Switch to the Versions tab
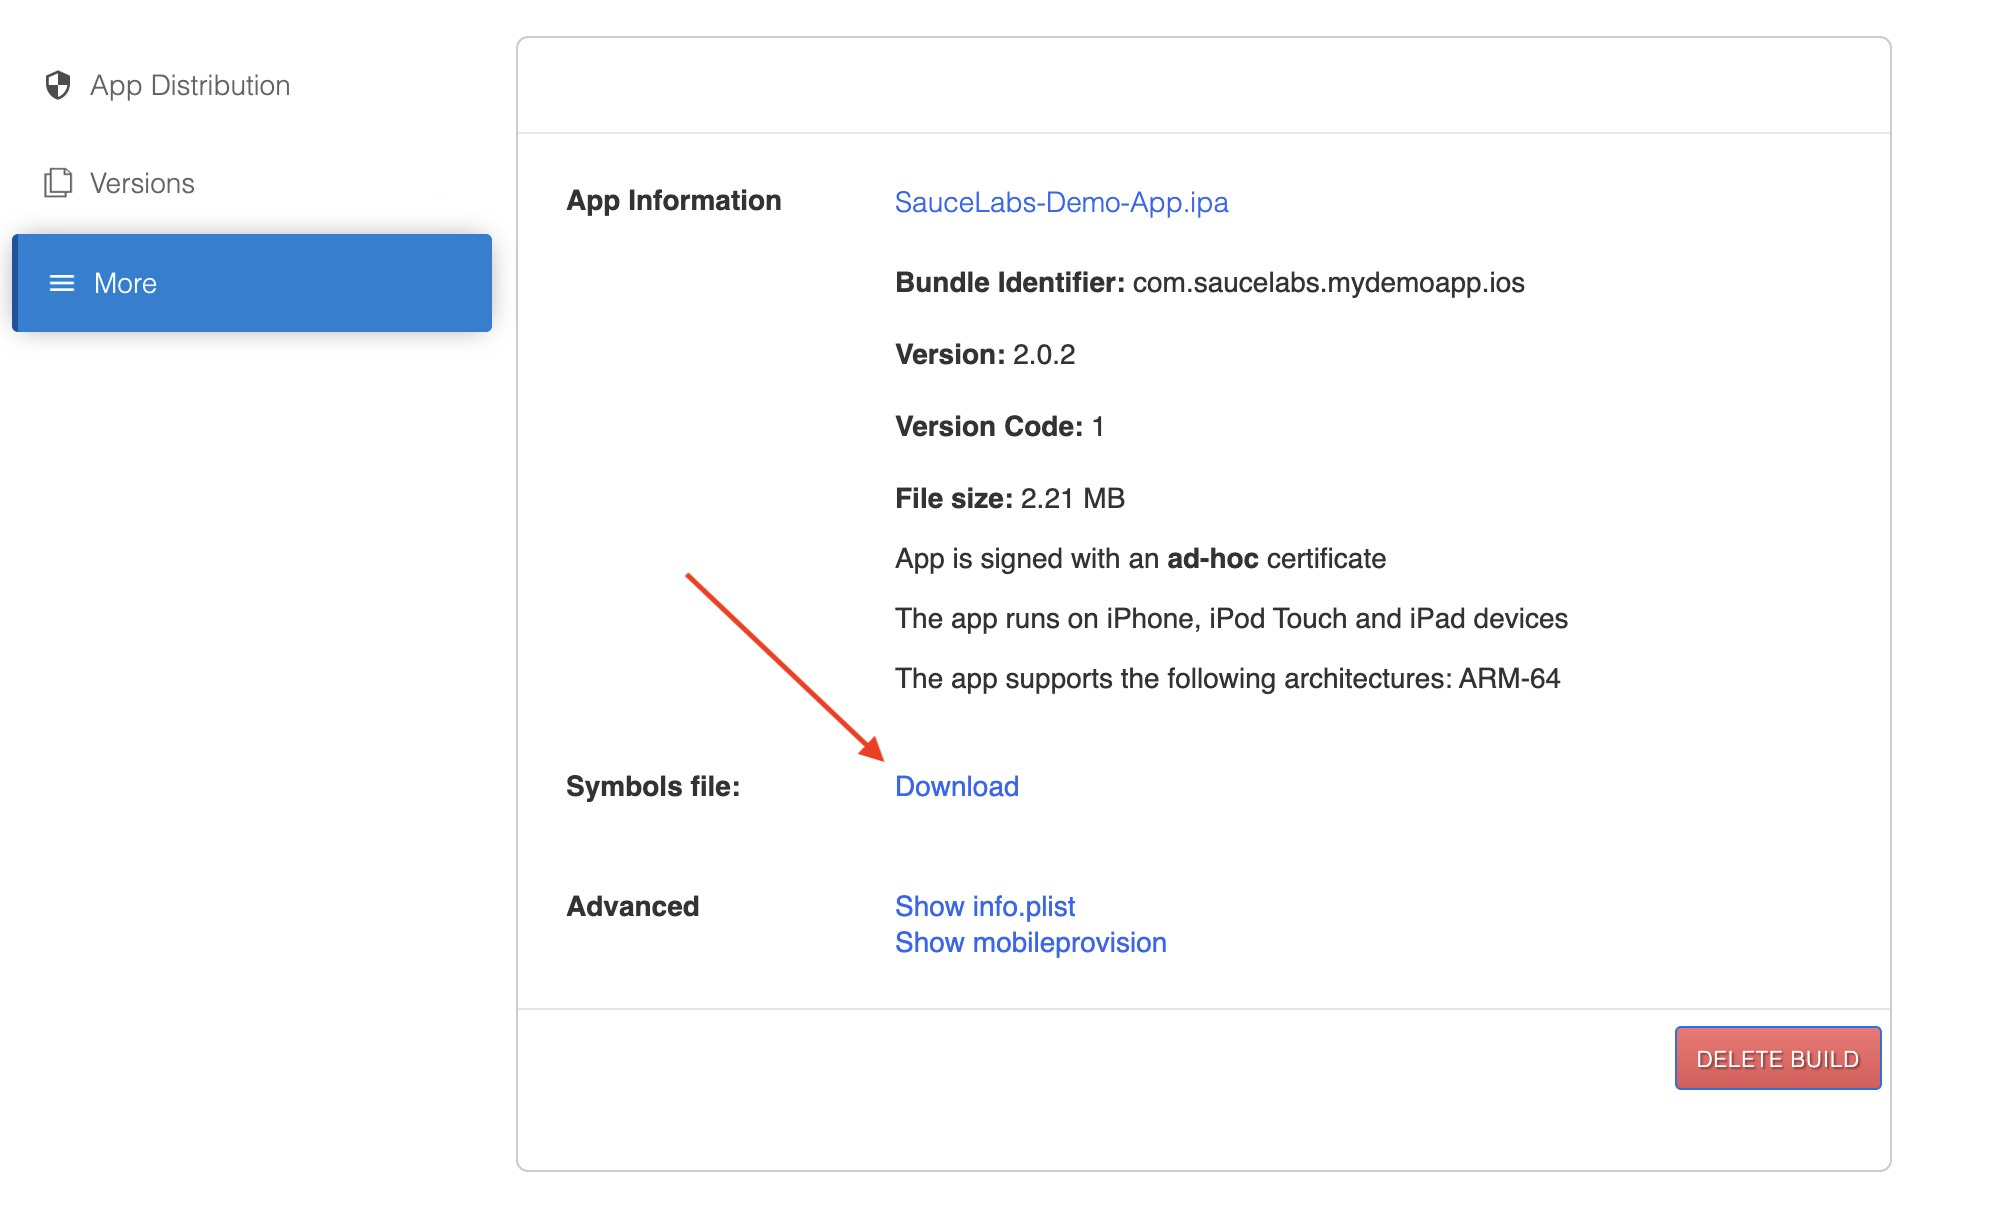This screenshot has height=1226, width=2002. [x=143, y=183]
